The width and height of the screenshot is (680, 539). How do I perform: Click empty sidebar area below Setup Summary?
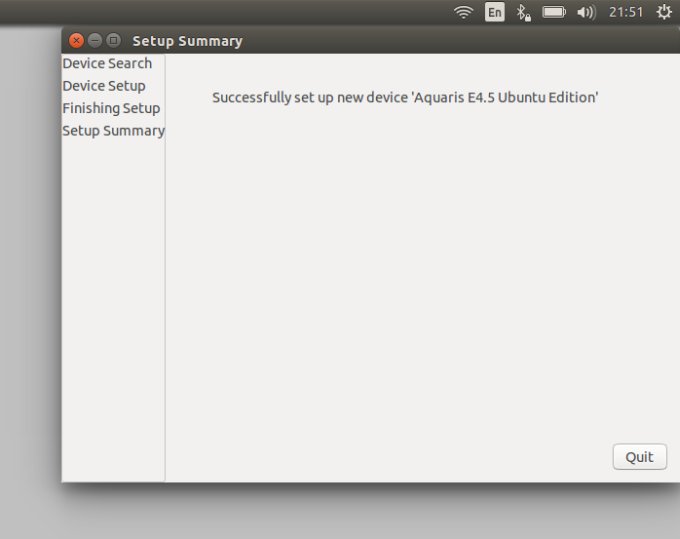click(x=113, y=300)
